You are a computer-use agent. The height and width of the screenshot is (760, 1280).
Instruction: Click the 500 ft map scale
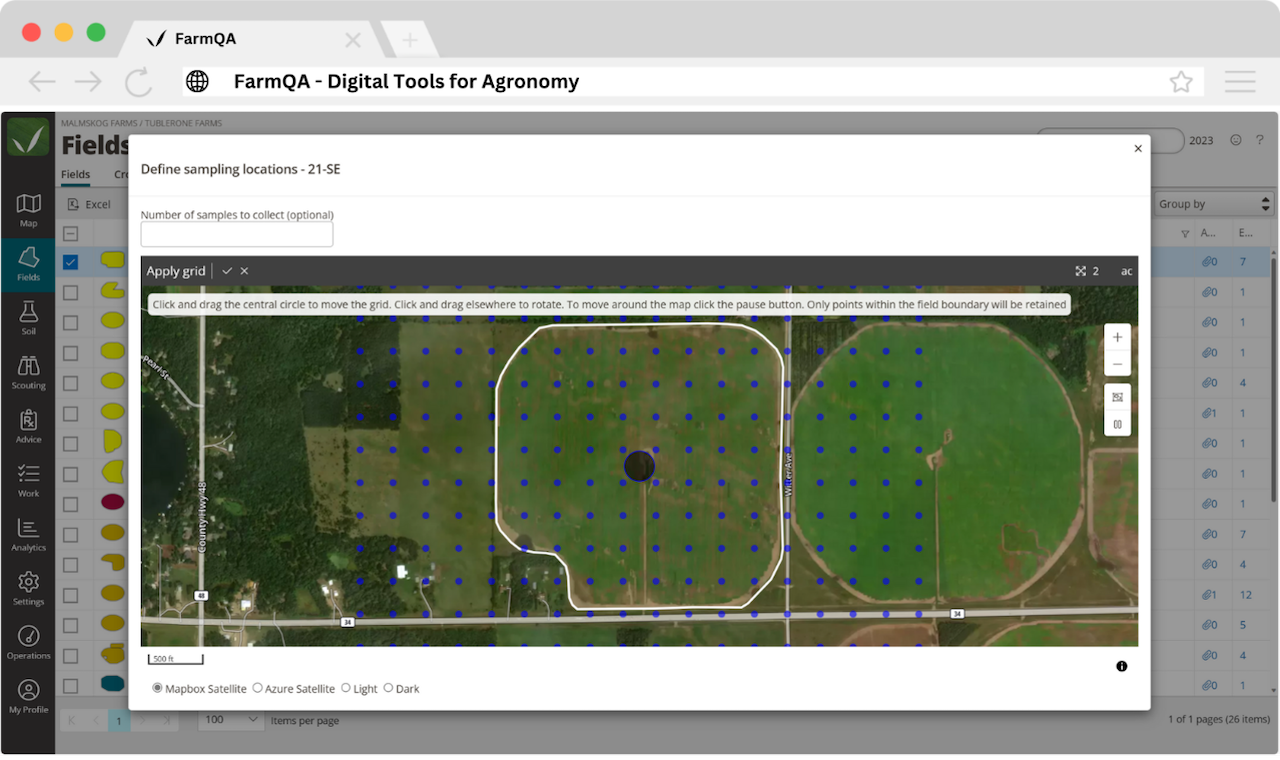tap(176, 658)
